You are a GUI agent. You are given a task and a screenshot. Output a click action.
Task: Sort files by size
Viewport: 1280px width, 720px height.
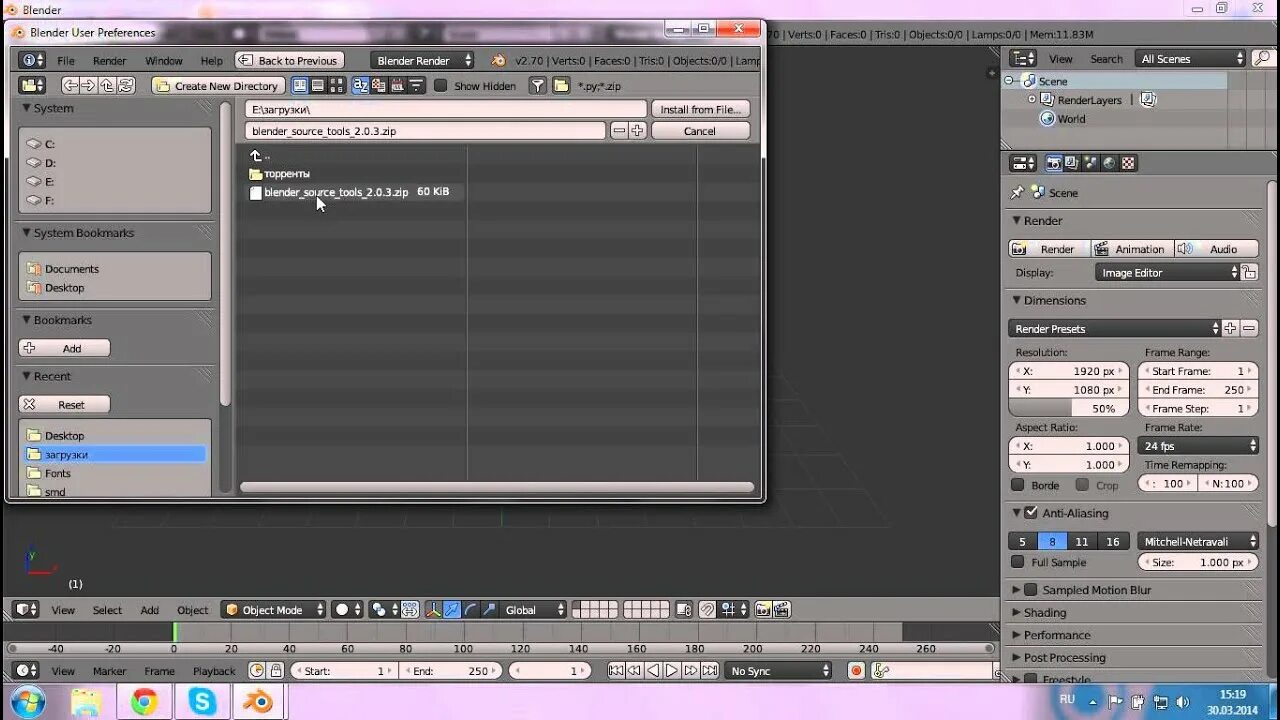coord(416,86)
